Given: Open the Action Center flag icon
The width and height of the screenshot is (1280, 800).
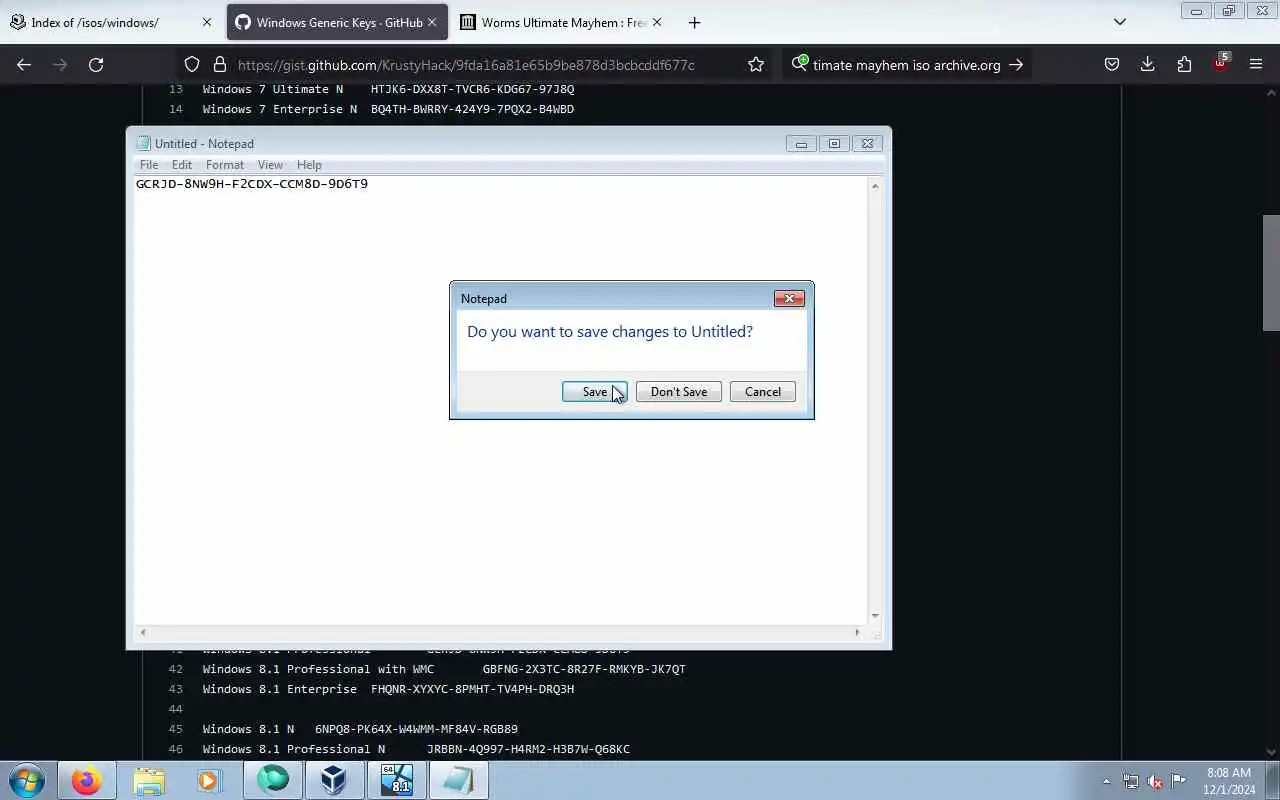Looking at the screenshot, I should point(1179,781).
